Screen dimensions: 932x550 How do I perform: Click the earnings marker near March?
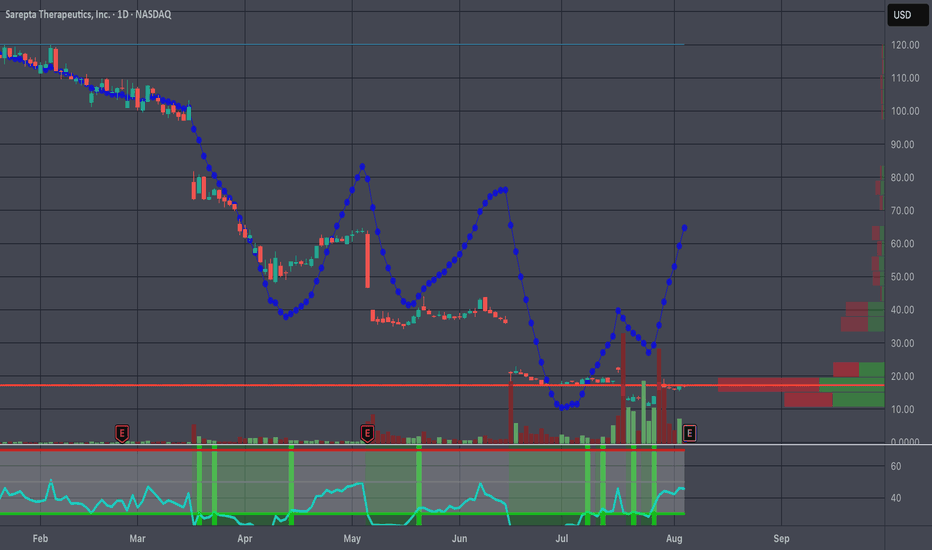[122, 433]
